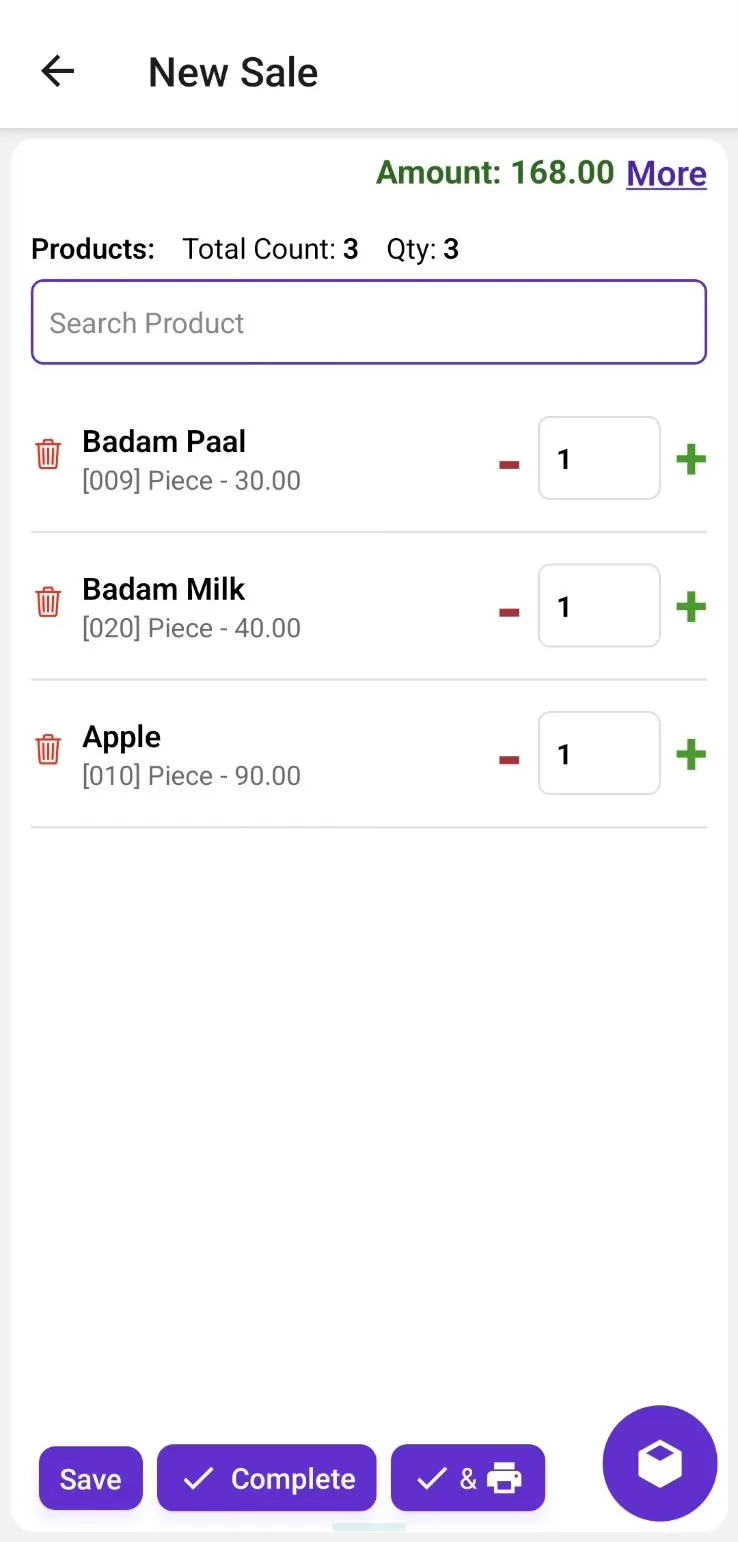Decrease Apple quantity with minus icon

[x=509, y=759]
